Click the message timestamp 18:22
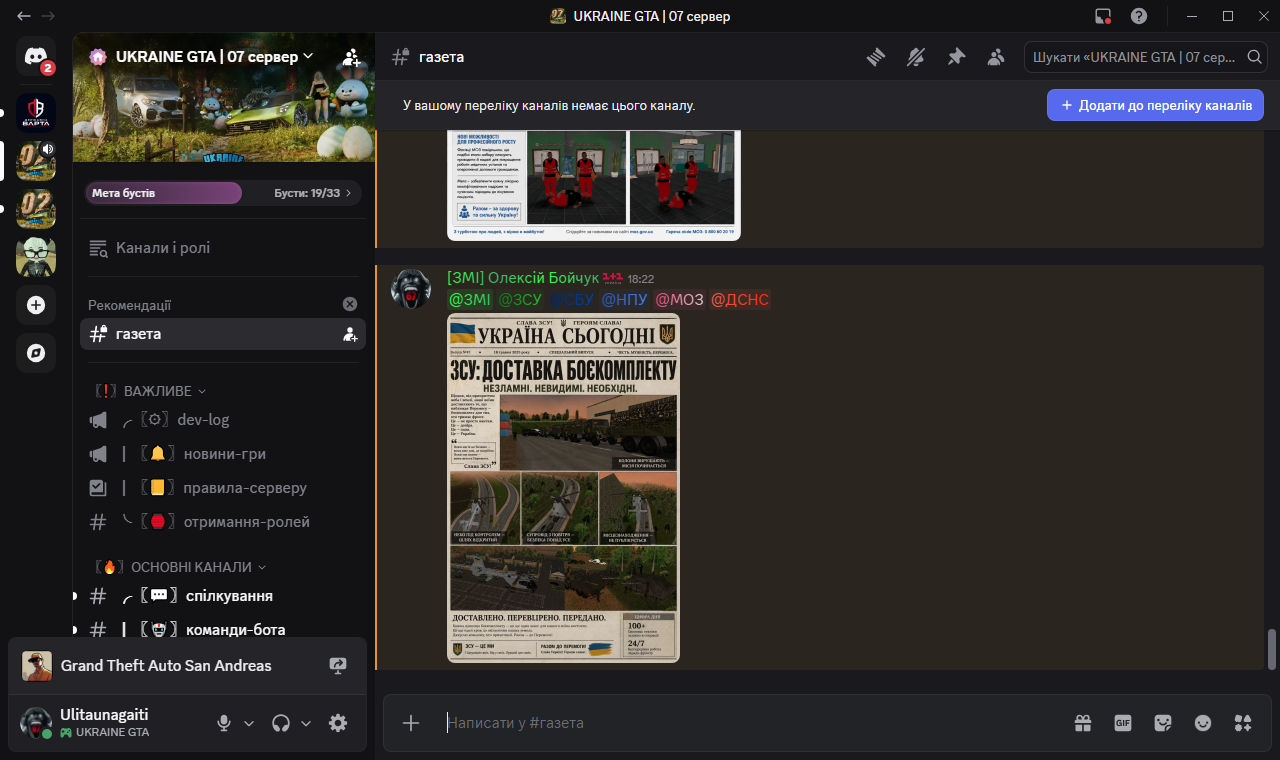1280x760 pixels. (x=641, y=279)
